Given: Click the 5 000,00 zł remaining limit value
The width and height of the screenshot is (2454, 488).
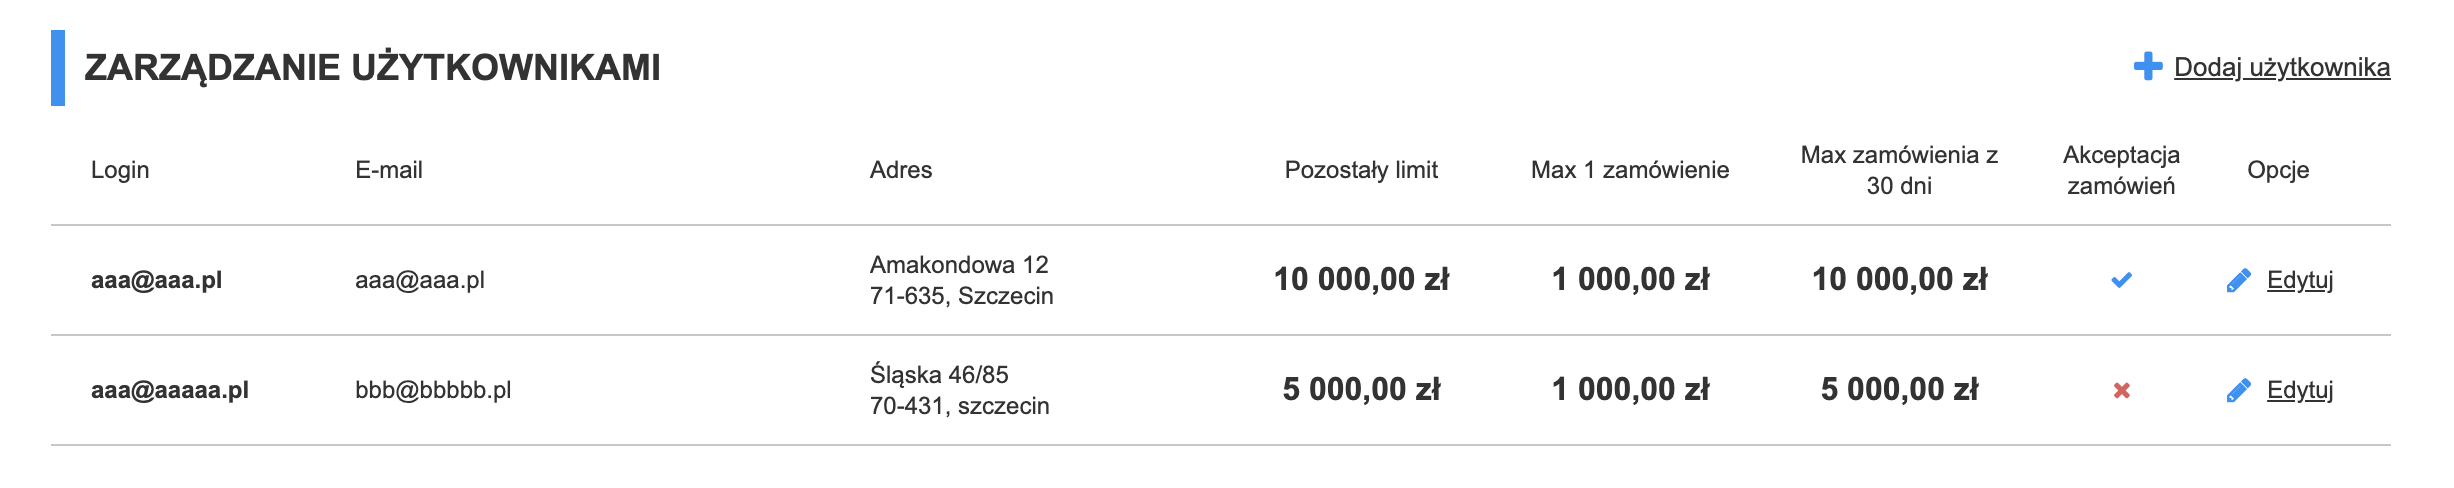Looking at the screenshot, I should tap(1361, 390).
